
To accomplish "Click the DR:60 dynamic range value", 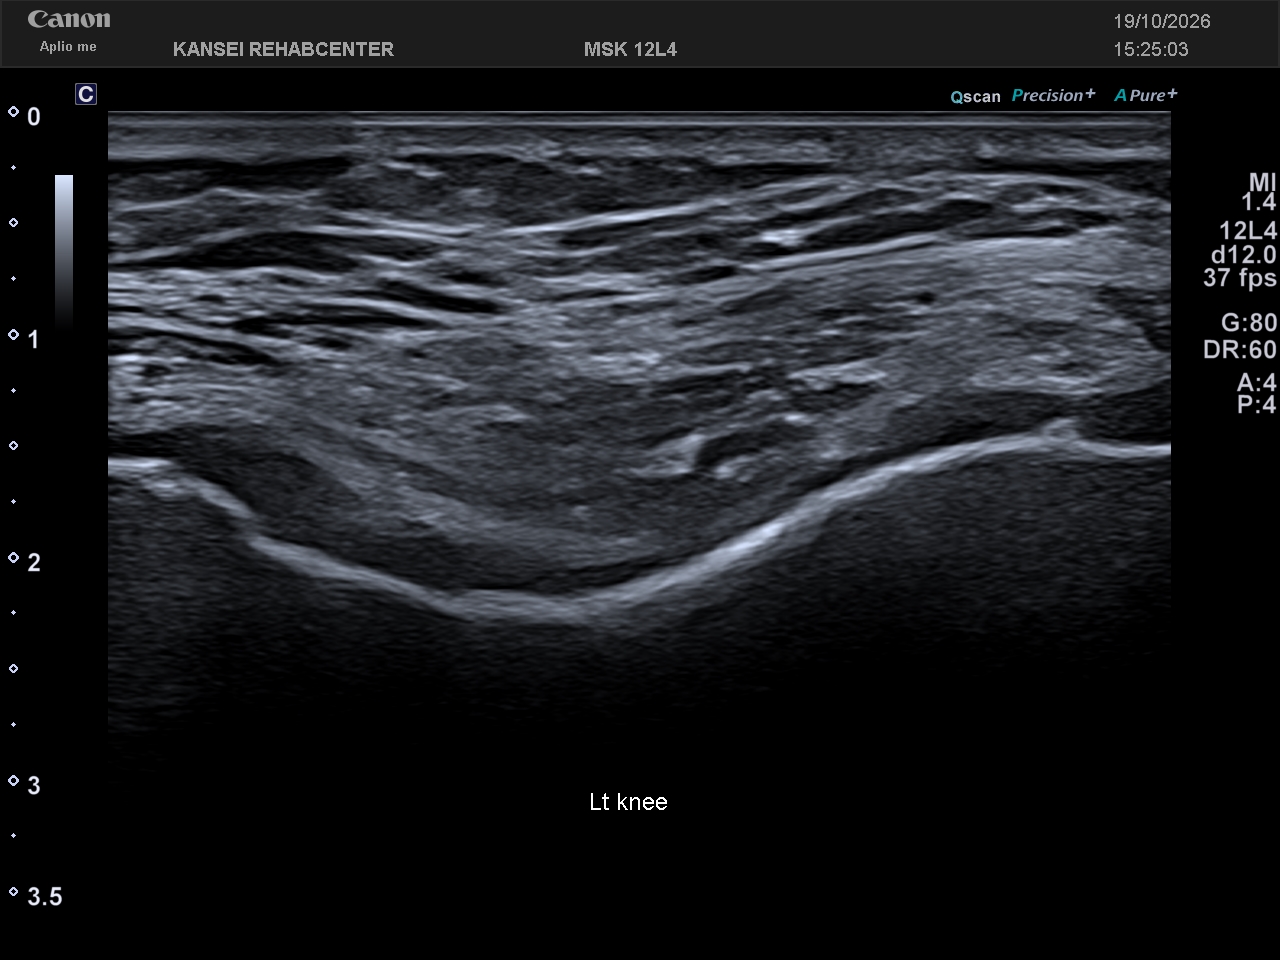I will point(1240,349).
